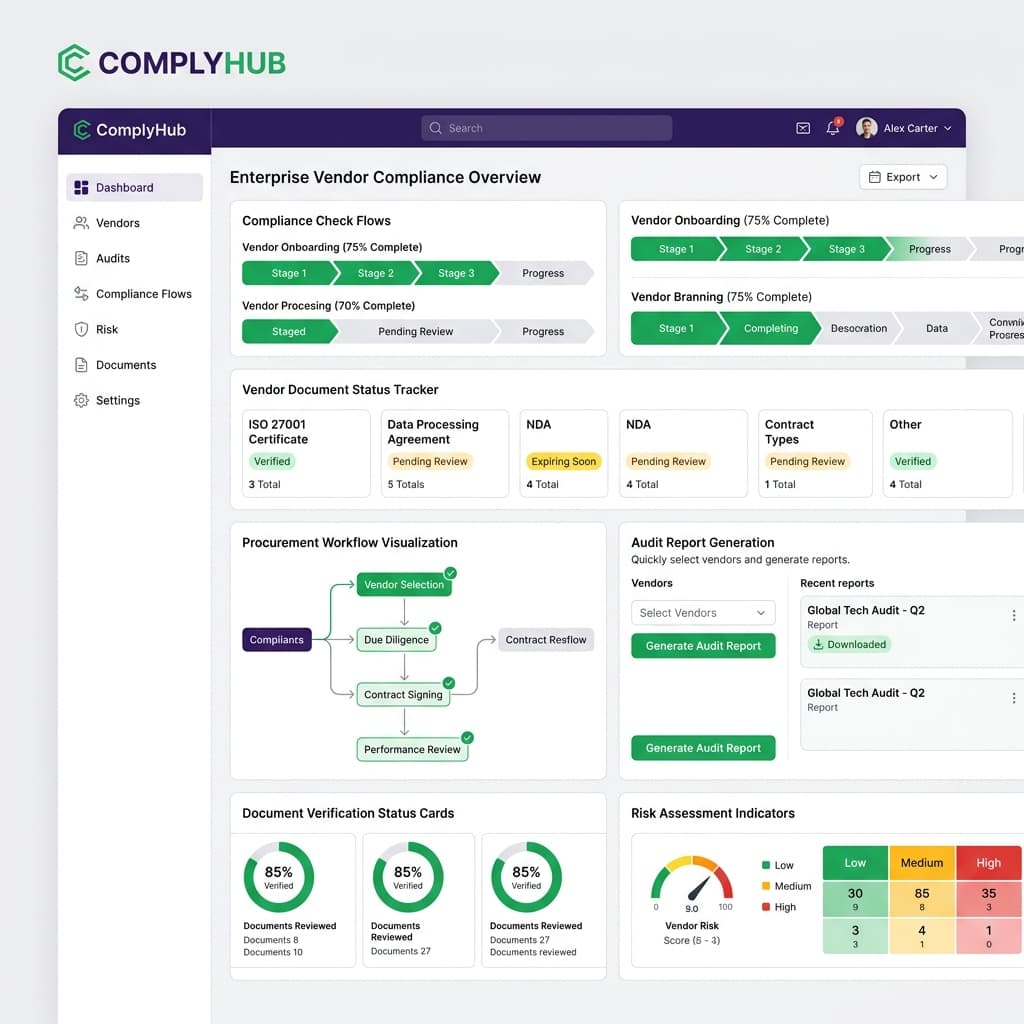
Task: Open the mail envelope icon
Action: [803, 128]
